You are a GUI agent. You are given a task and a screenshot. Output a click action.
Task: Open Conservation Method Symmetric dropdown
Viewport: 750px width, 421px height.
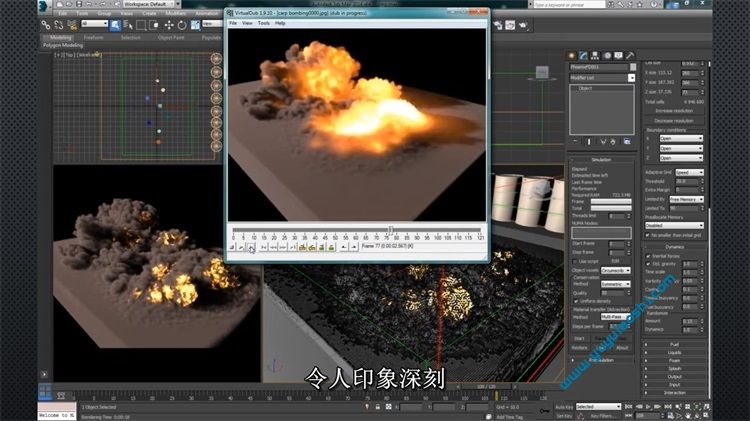pos(616,284)
